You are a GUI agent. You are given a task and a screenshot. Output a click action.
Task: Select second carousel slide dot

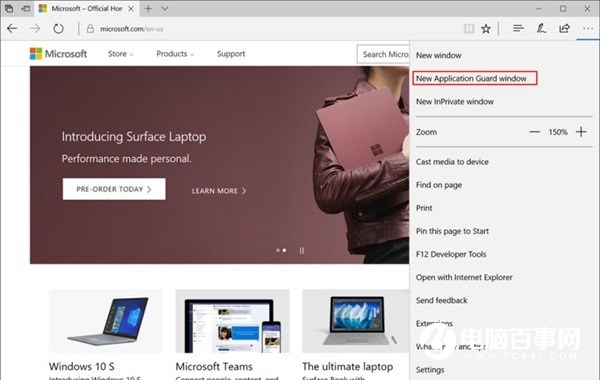(x=284, y=250)
